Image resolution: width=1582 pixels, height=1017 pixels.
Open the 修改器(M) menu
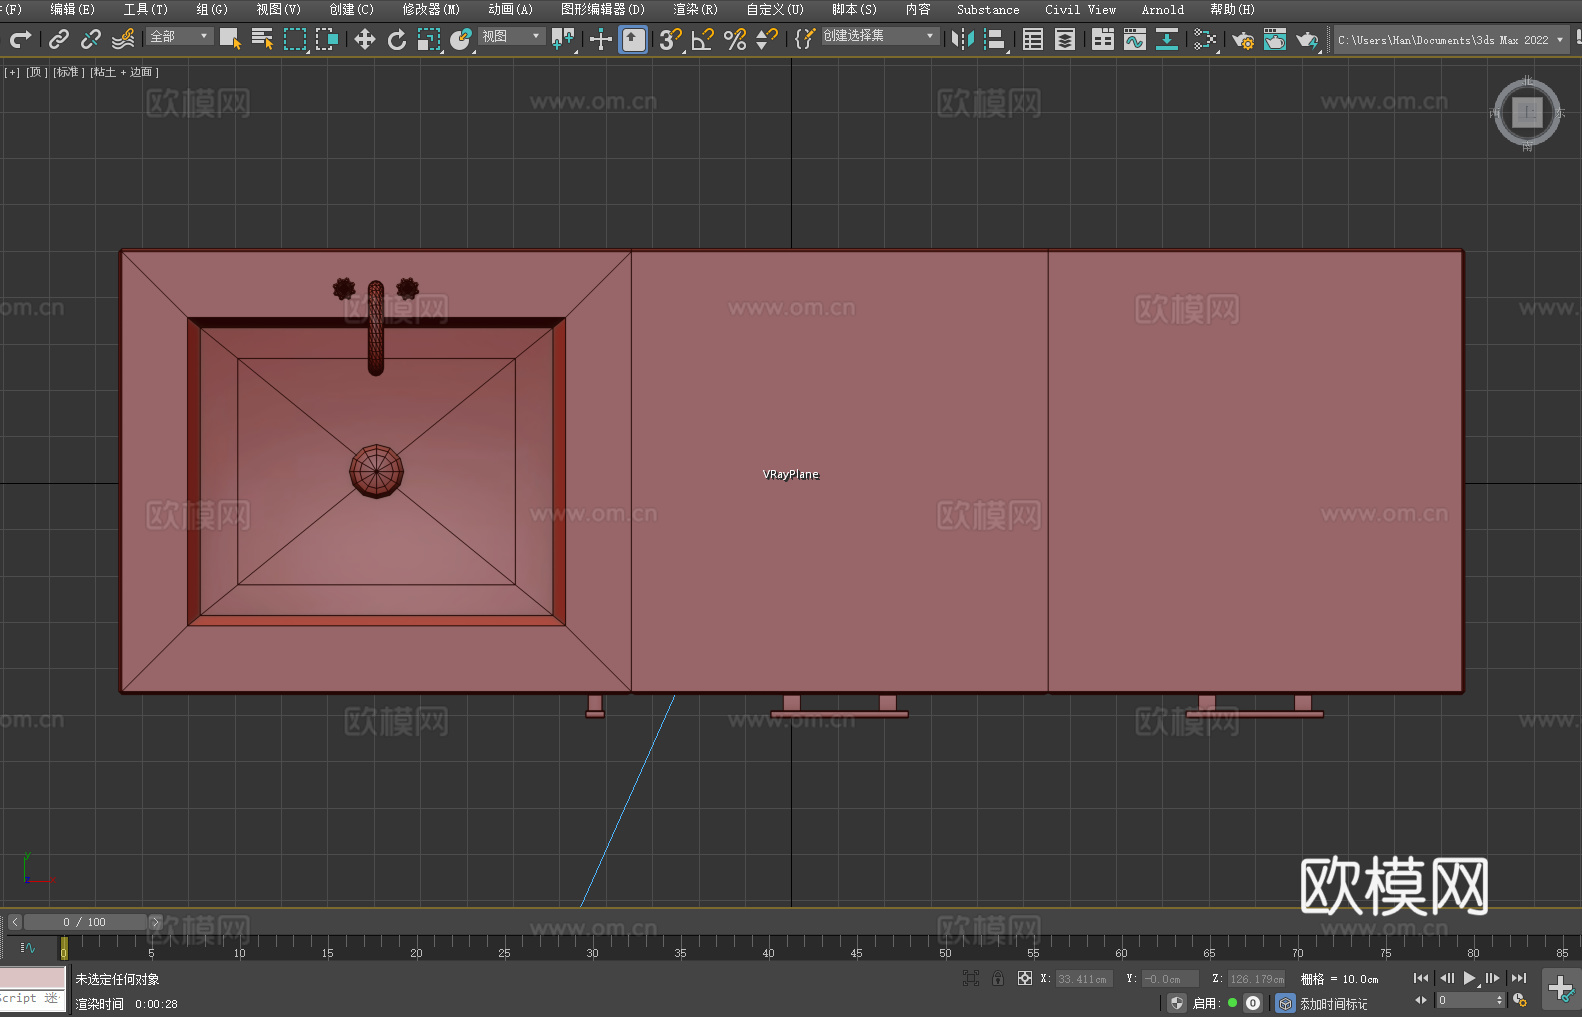[x=431, y=10]
